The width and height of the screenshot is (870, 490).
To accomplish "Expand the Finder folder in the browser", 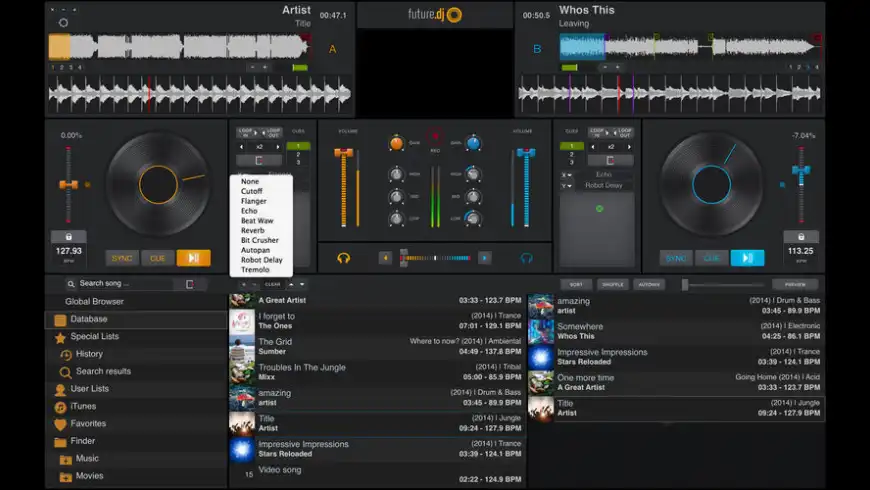I will click(x=61, y=441).
